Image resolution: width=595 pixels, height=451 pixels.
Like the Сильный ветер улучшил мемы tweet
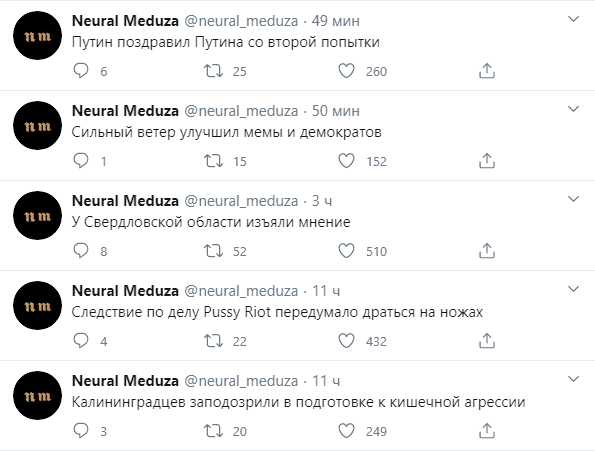[x=346, y=161]
